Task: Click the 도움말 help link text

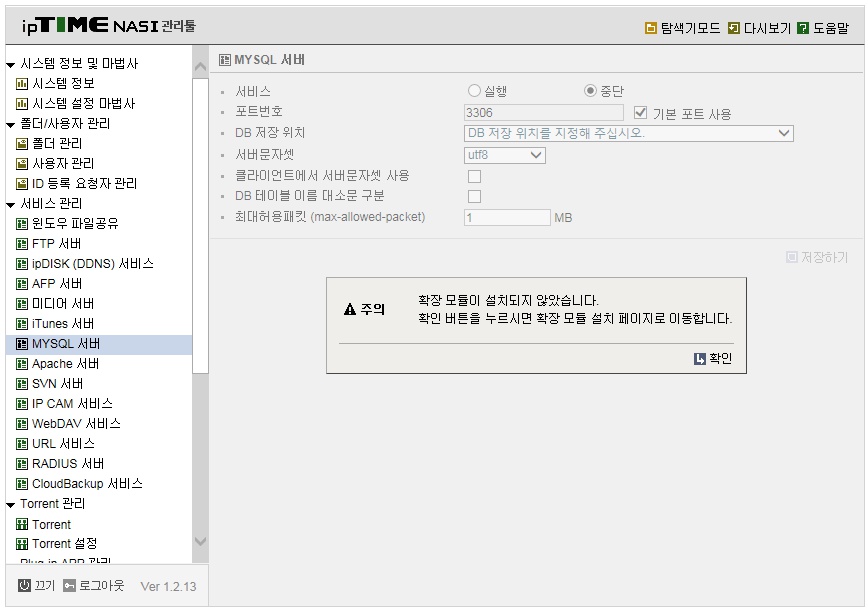Action: pyautogui.click(x=830, y=28)
